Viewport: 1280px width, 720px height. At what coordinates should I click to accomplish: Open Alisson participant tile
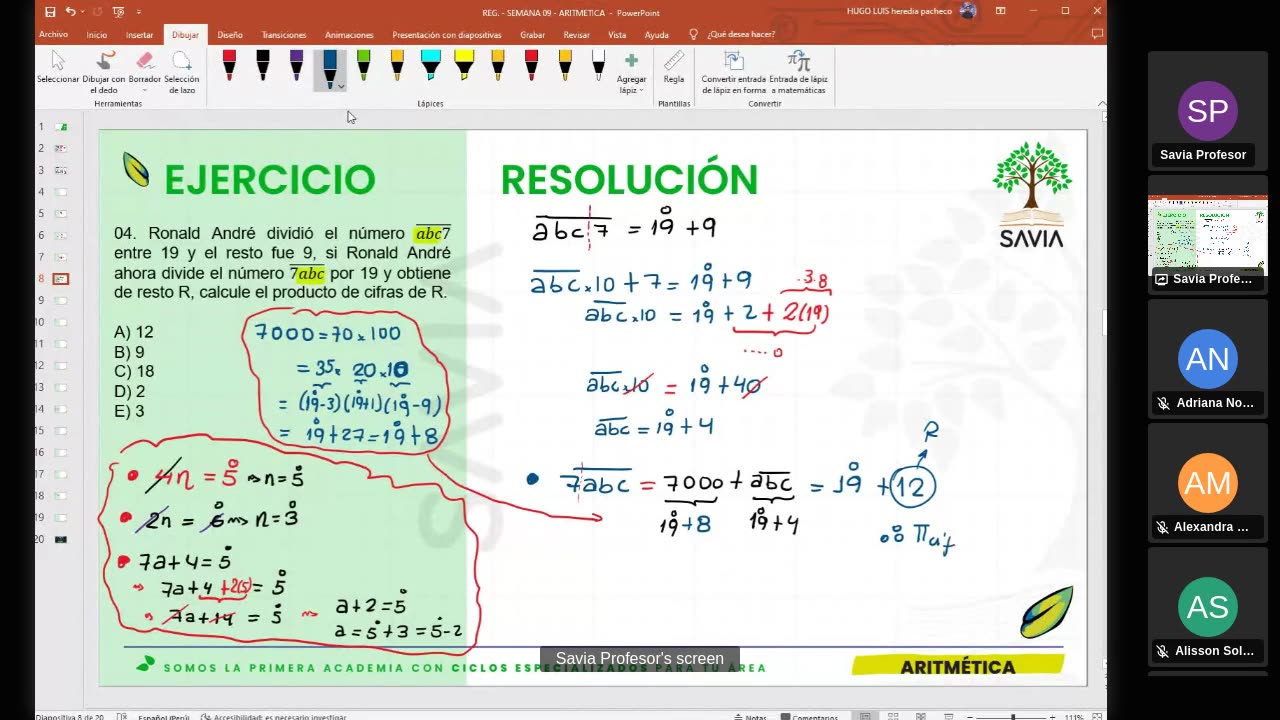point(1207,606)
